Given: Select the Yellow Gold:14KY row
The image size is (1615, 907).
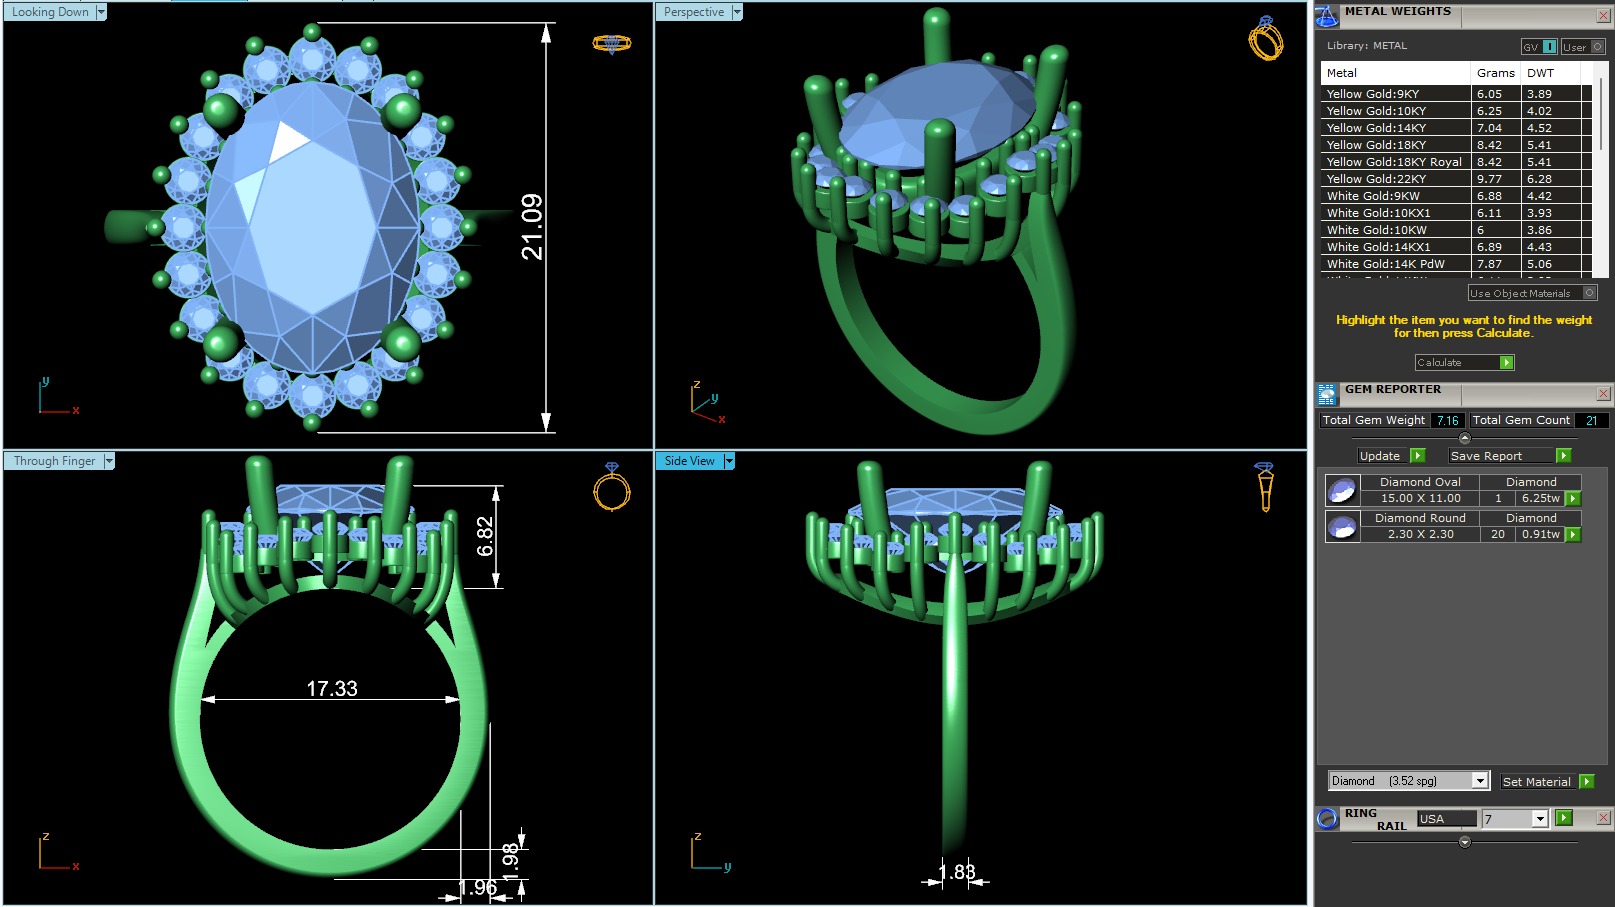Looking at the screenshot, I should point(1456,128).
